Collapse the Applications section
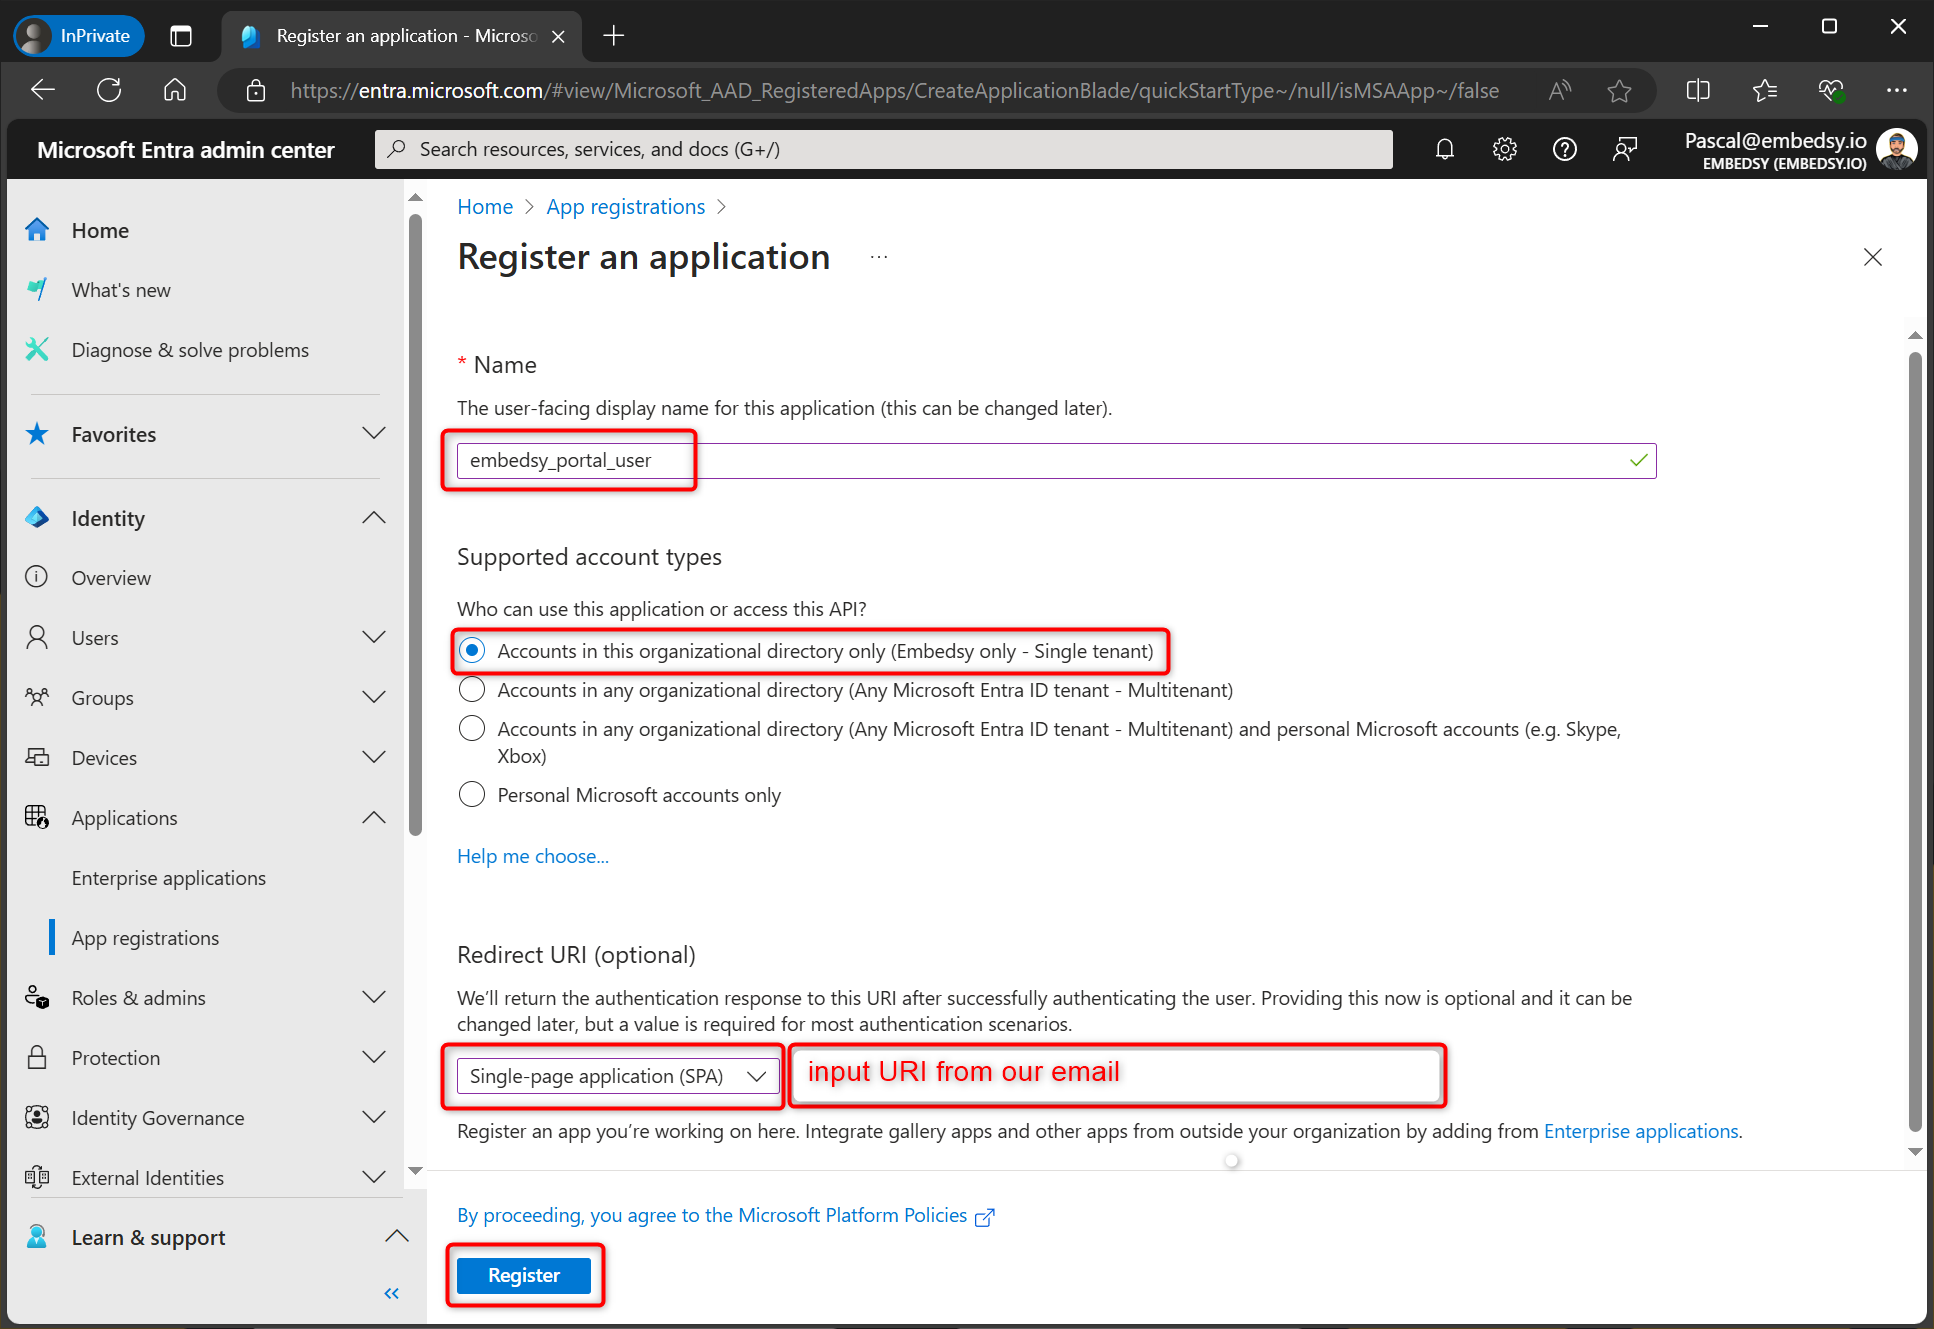The image size is (1934, 1329). pyautogui.click(x=373, y=817)
